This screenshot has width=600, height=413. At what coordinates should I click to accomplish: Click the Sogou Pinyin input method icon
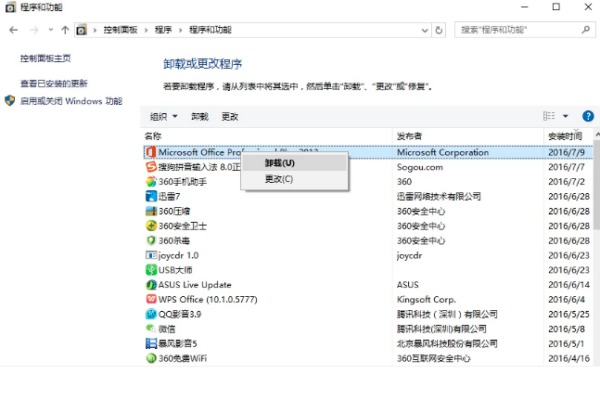click(150, 167)
